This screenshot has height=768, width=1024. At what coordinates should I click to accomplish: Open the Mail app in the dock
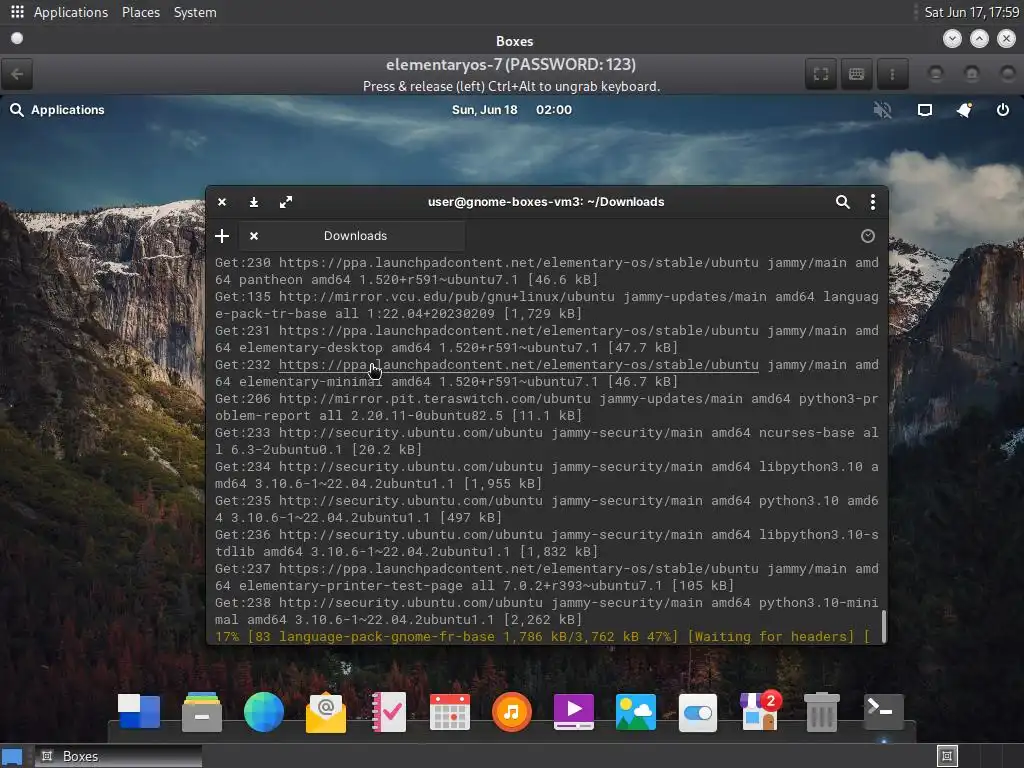[326, 713]
